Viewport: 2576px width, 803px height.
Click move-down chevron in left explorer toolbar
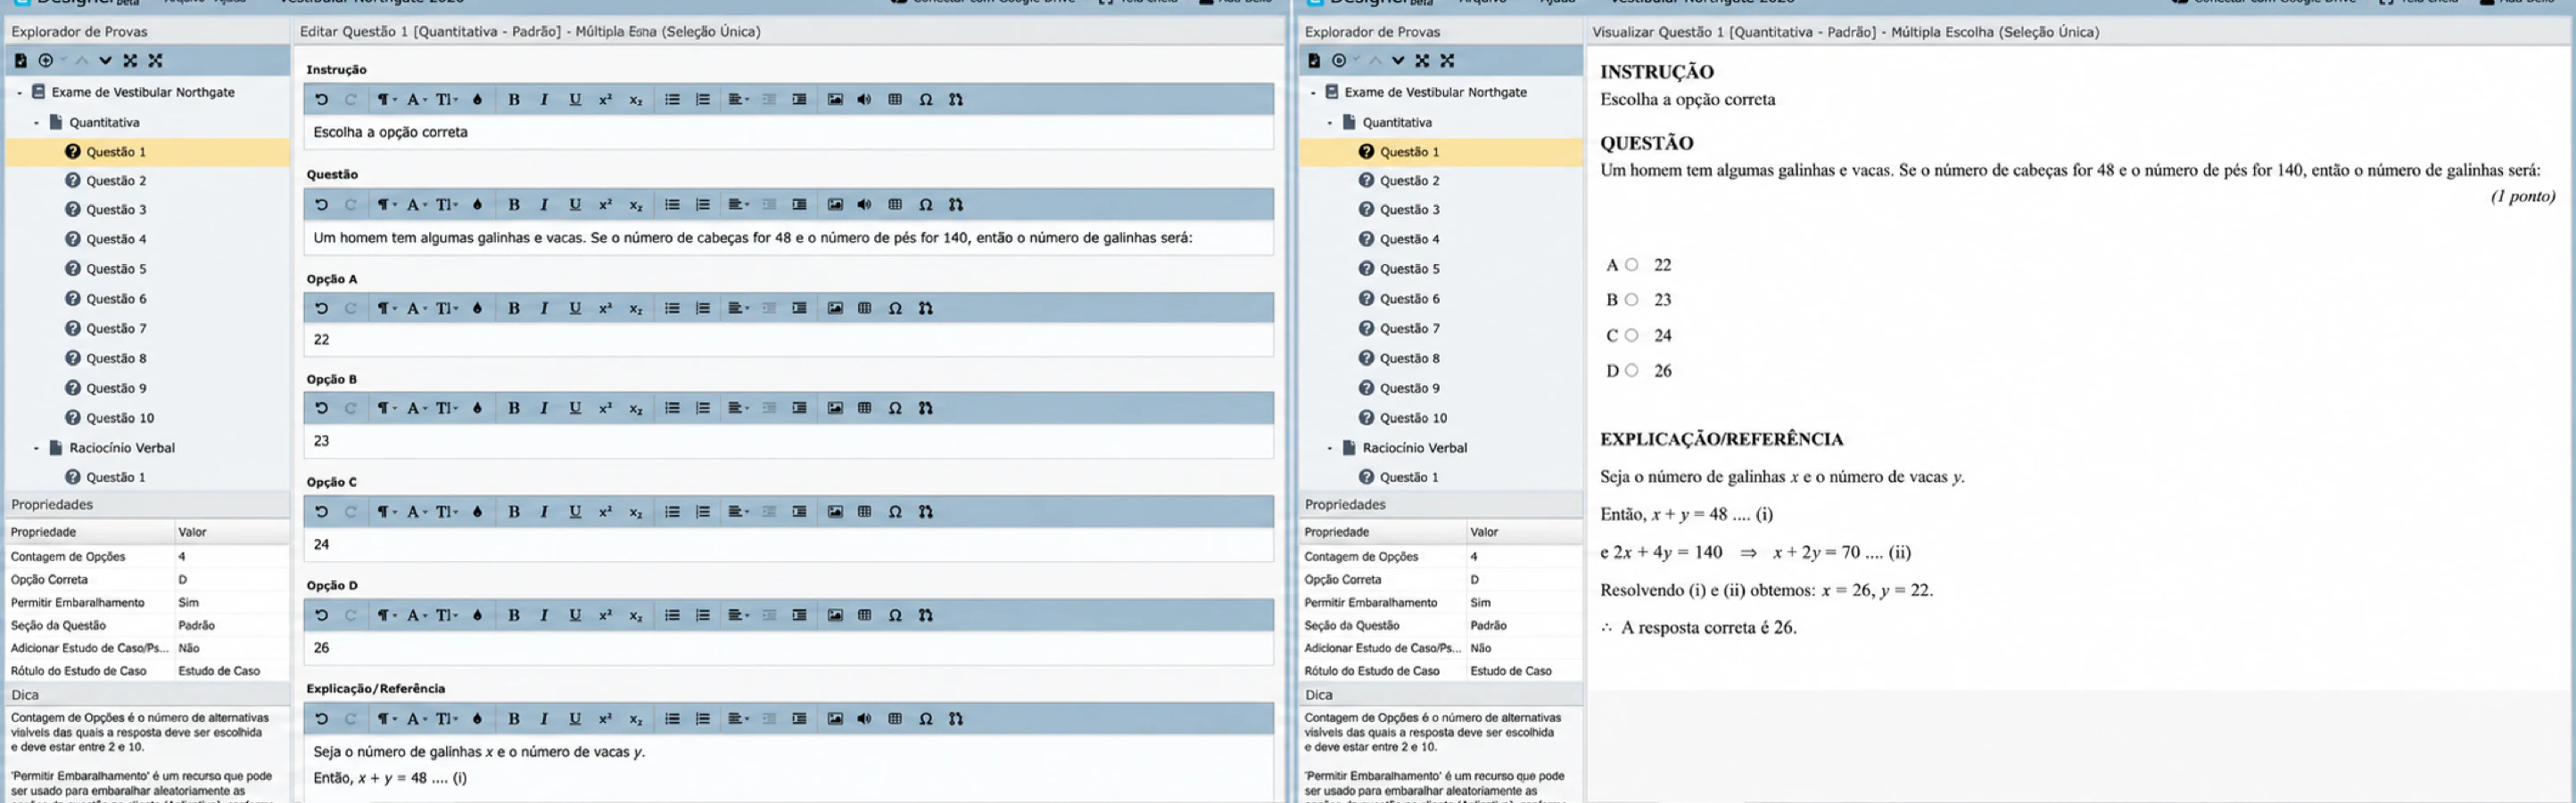[105, 60]
